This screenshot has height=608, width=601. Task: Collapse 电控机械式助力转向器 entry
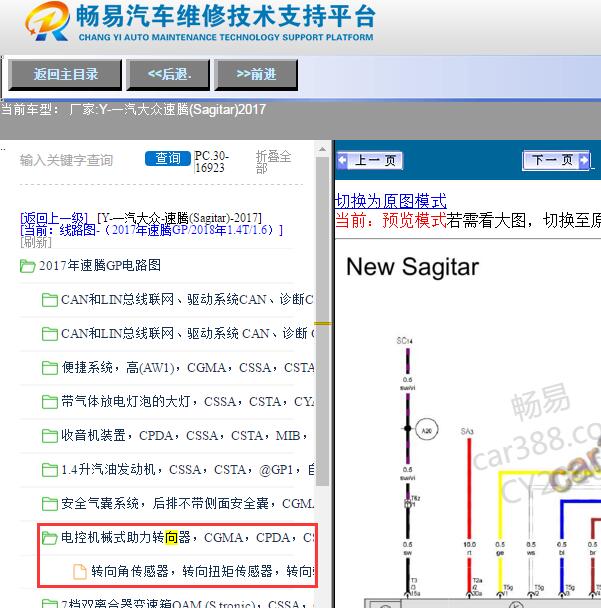click(188, 537)
